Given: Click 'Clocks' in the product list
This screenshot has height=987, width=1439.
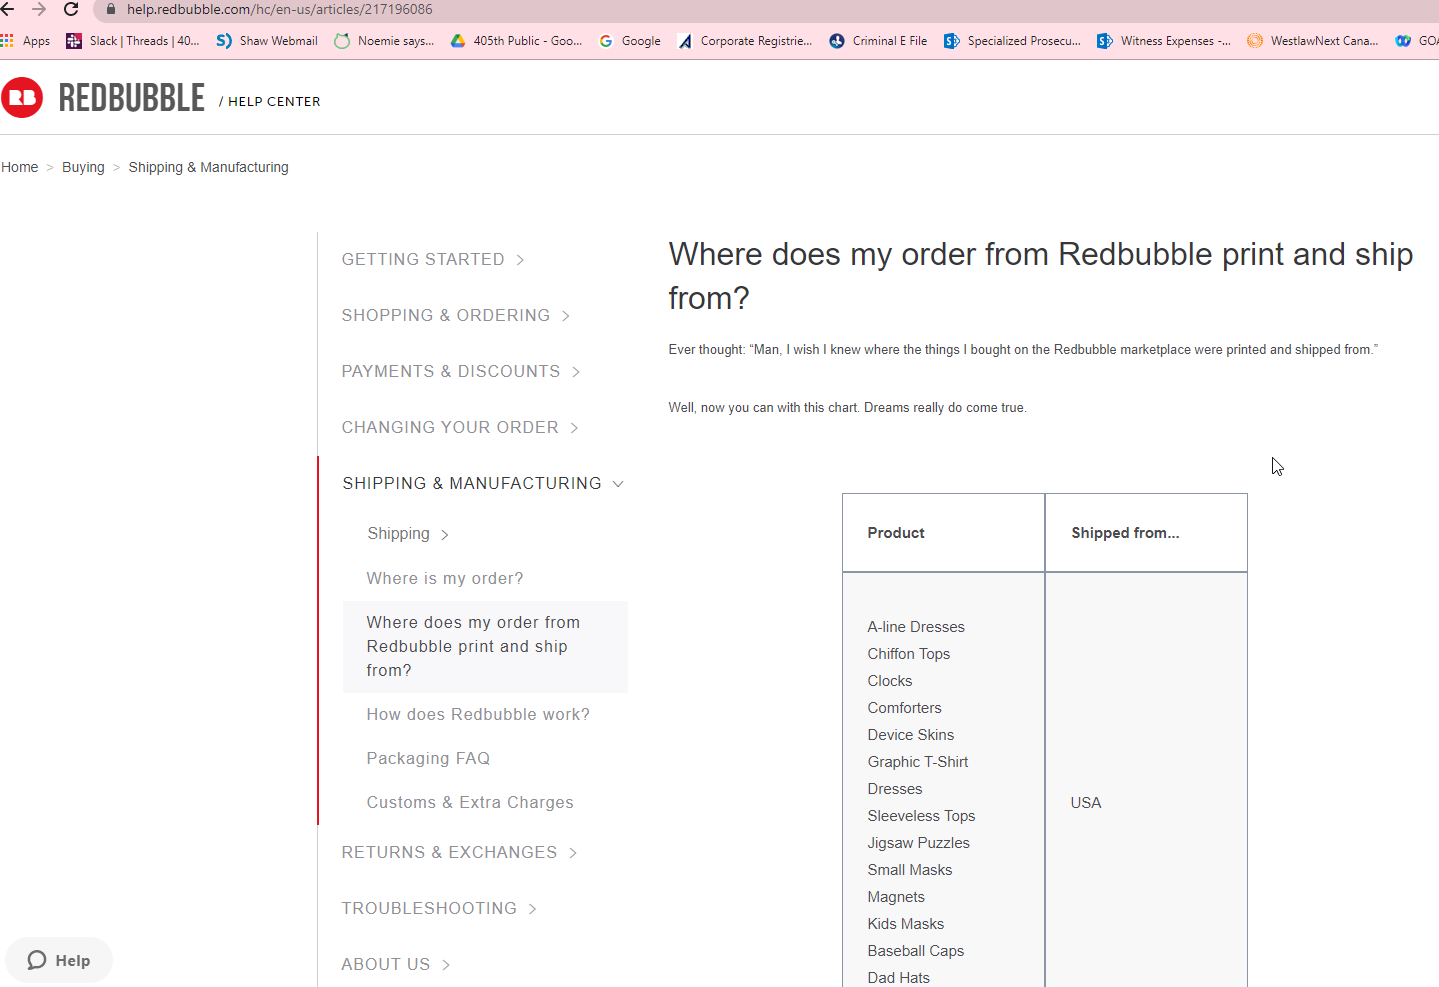Looking at the screenshot, I should tap(890, 681).
